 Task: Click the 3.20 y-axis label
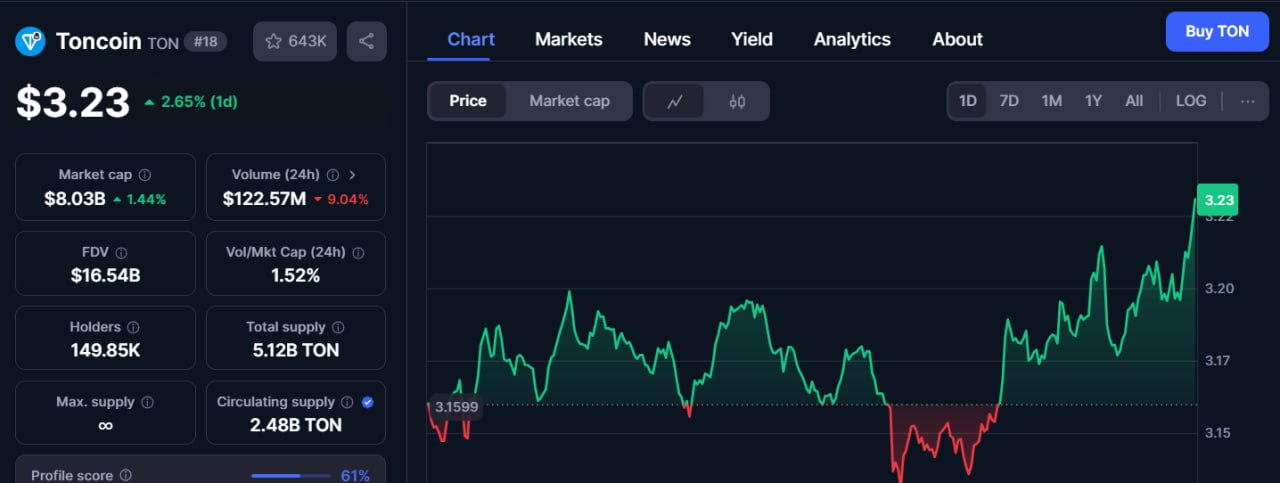pyautogui.click(x=1219, y=289)
